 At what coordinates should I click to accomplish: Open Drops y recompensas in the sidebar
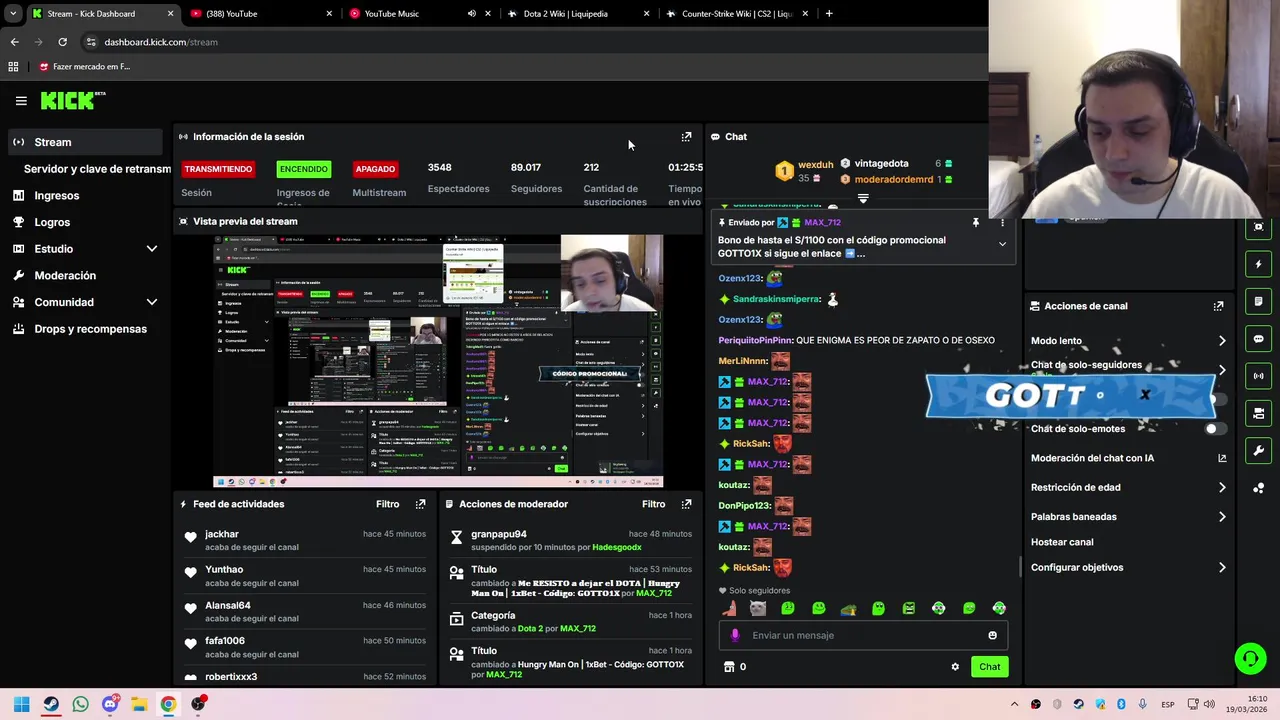point(91,329)
